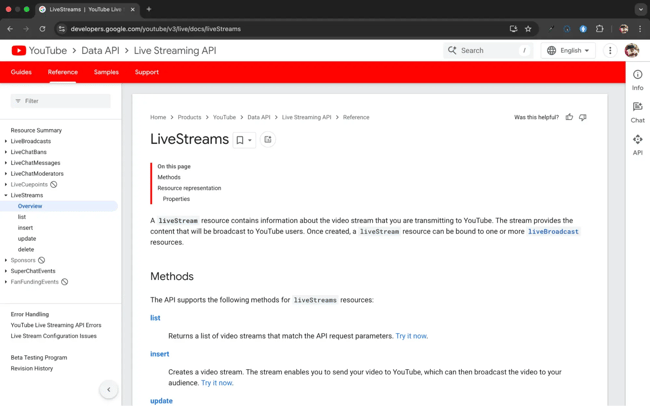Click Try it now for list method
This screenshot has height=406, width=650.
[x=410, y=336]
